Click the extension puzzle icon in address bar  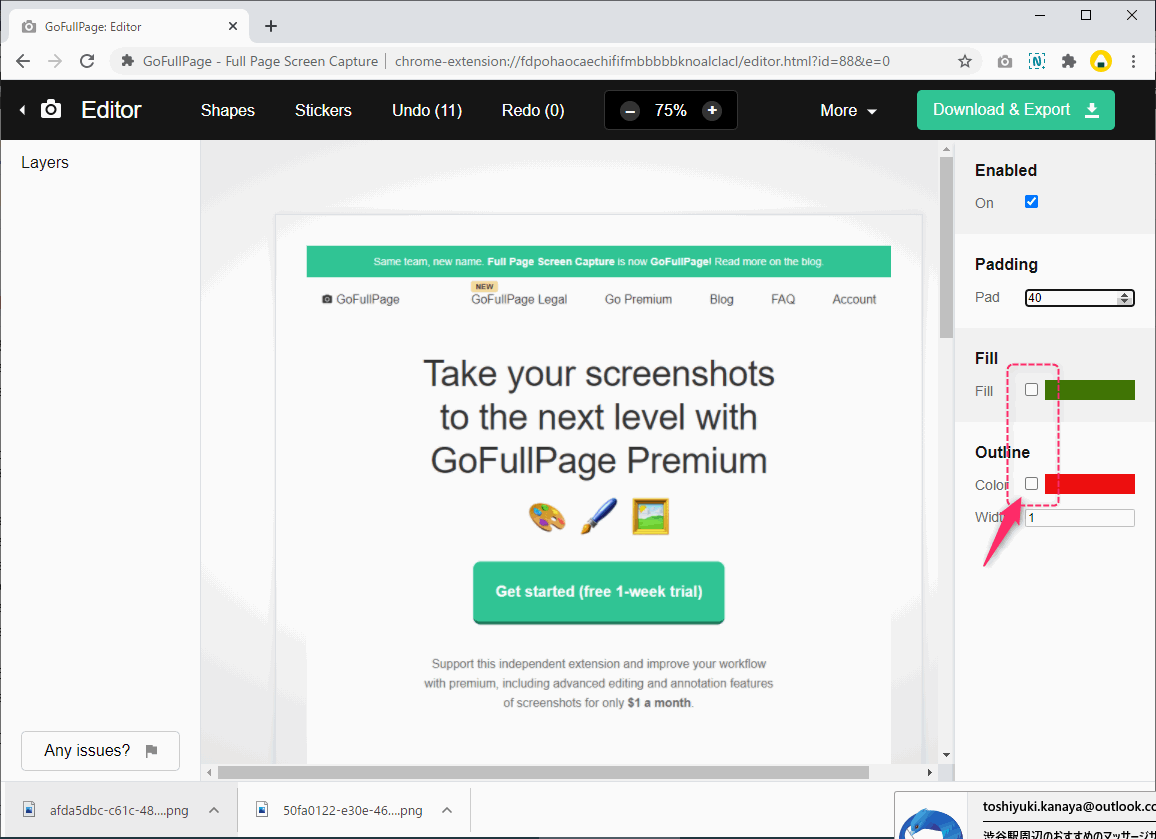coord(128,61)
